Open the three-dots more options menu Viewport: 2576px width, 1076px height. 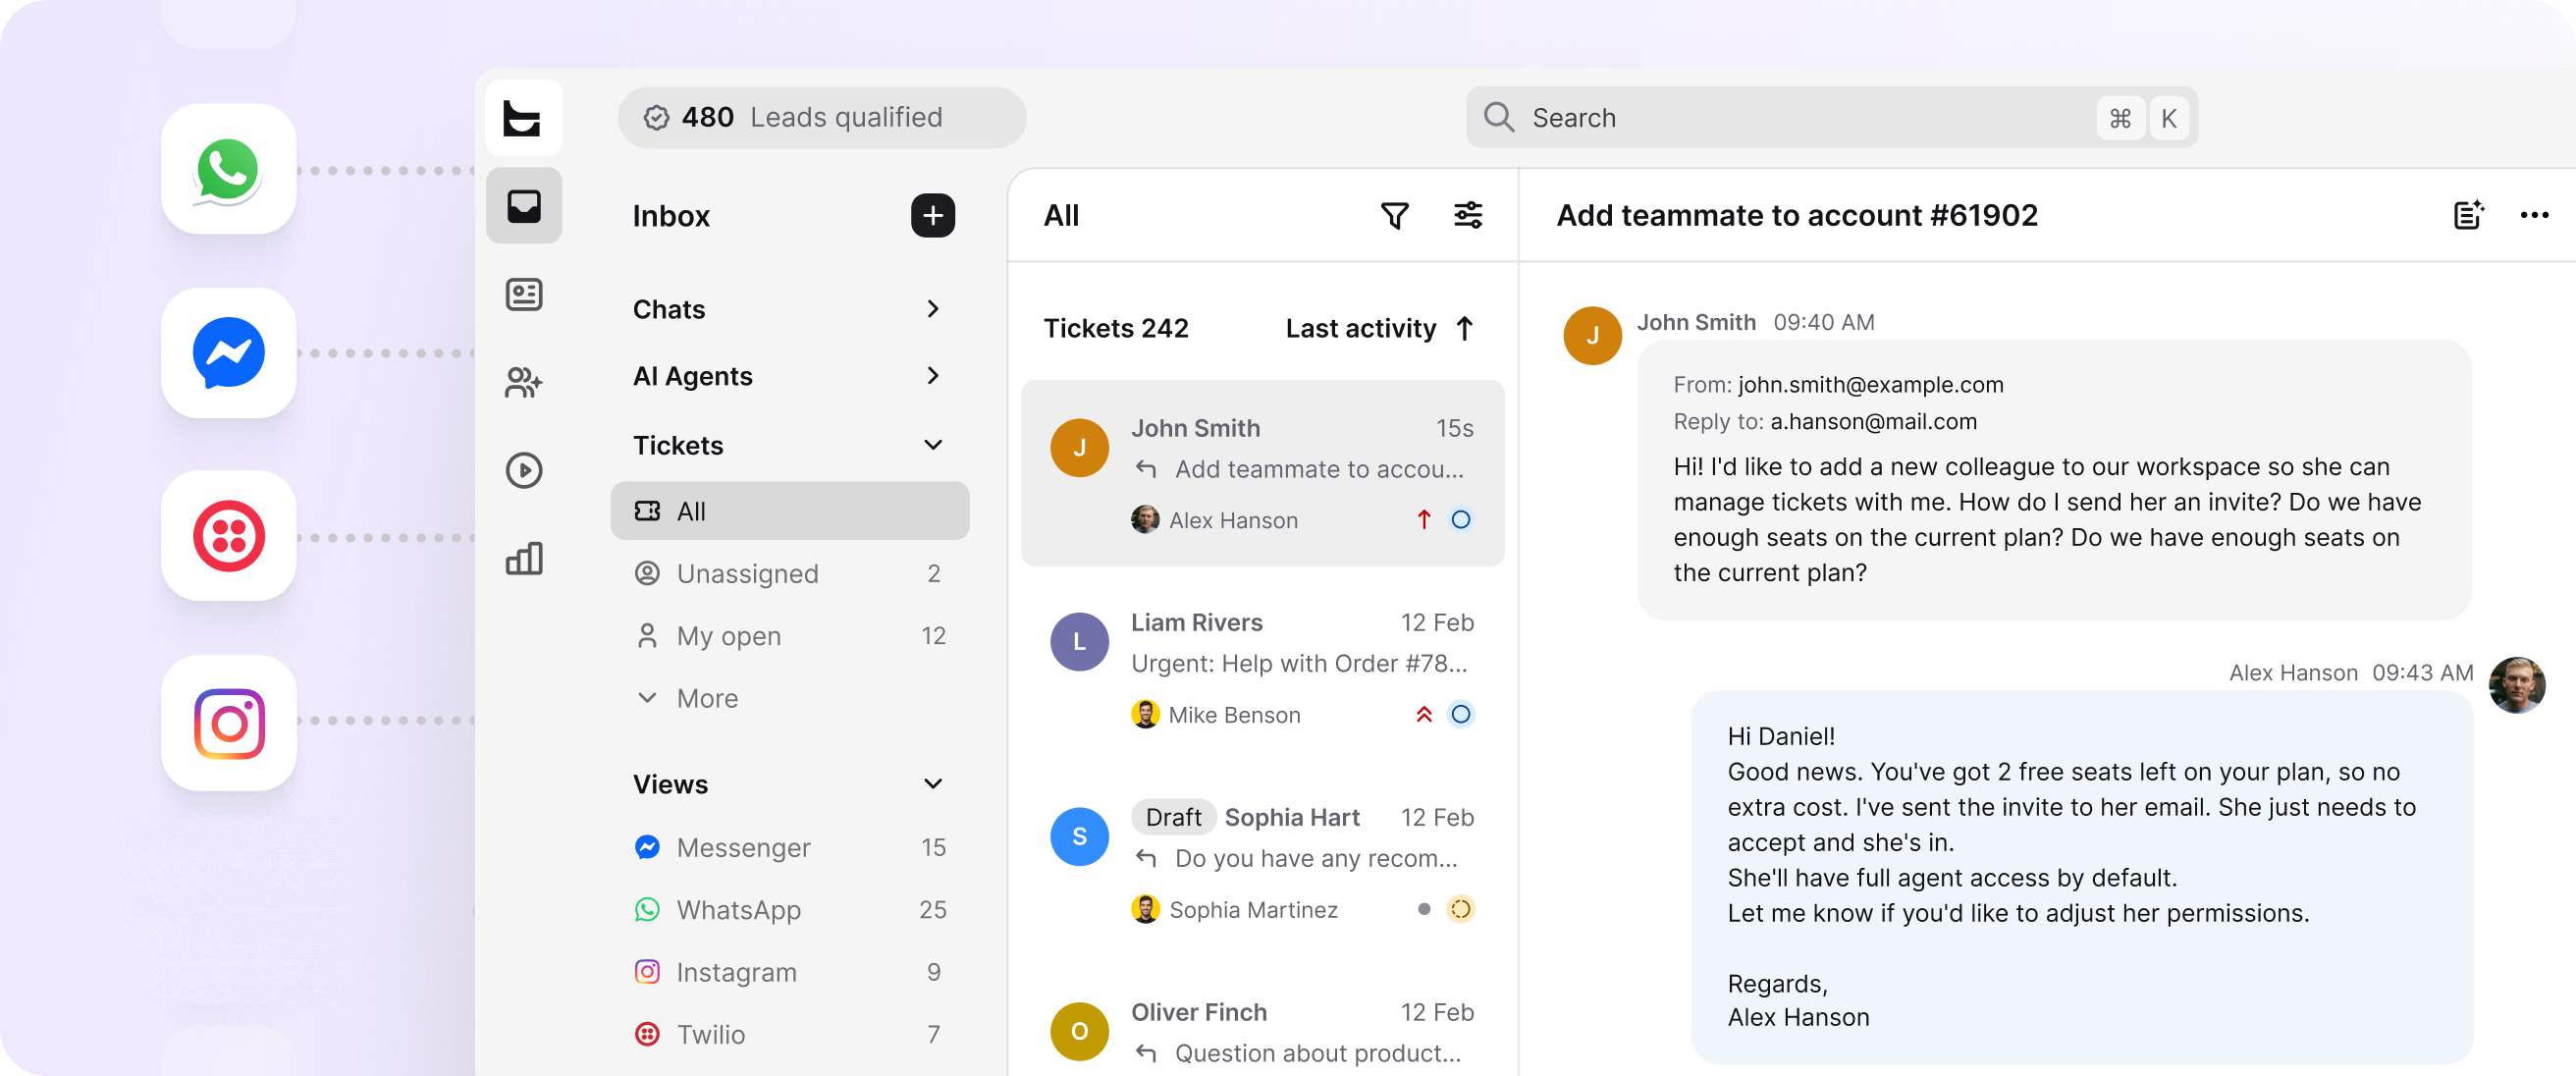tap(2533, 215)
